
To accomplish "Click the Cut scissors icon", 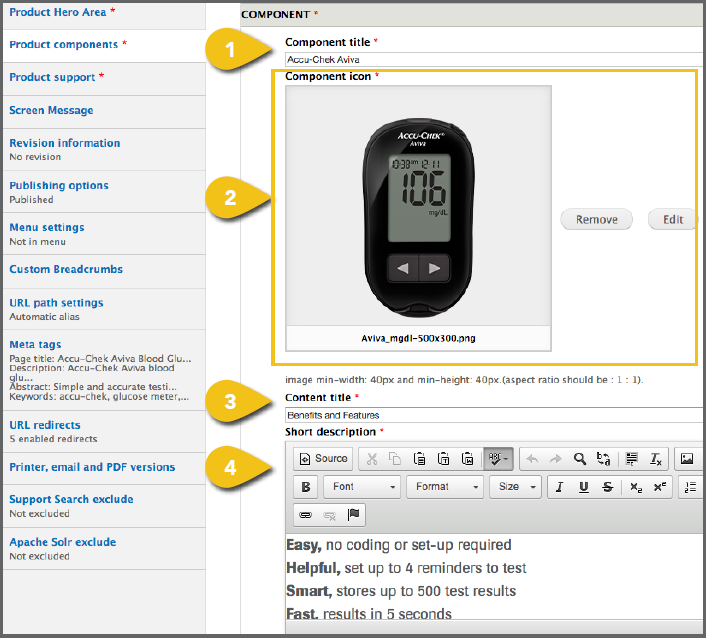I will (372, 459).
